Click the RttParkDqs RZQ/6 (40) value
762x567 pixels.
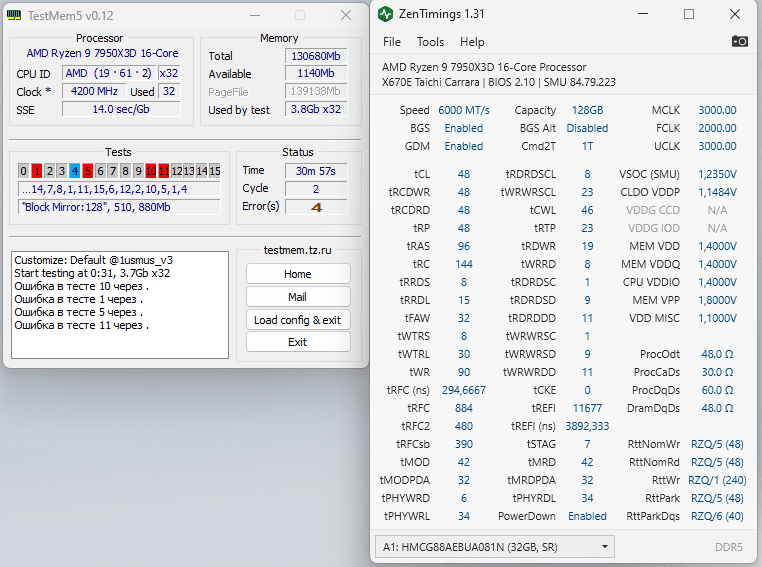click(717, 516)
